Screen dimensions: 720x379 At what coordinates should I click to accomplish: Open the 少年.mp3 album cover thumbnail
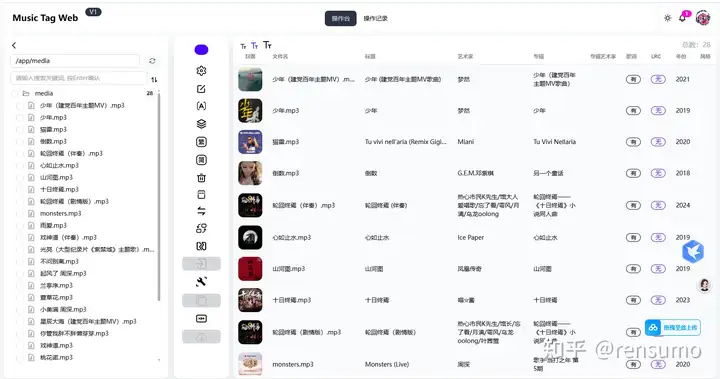point(250,111)
